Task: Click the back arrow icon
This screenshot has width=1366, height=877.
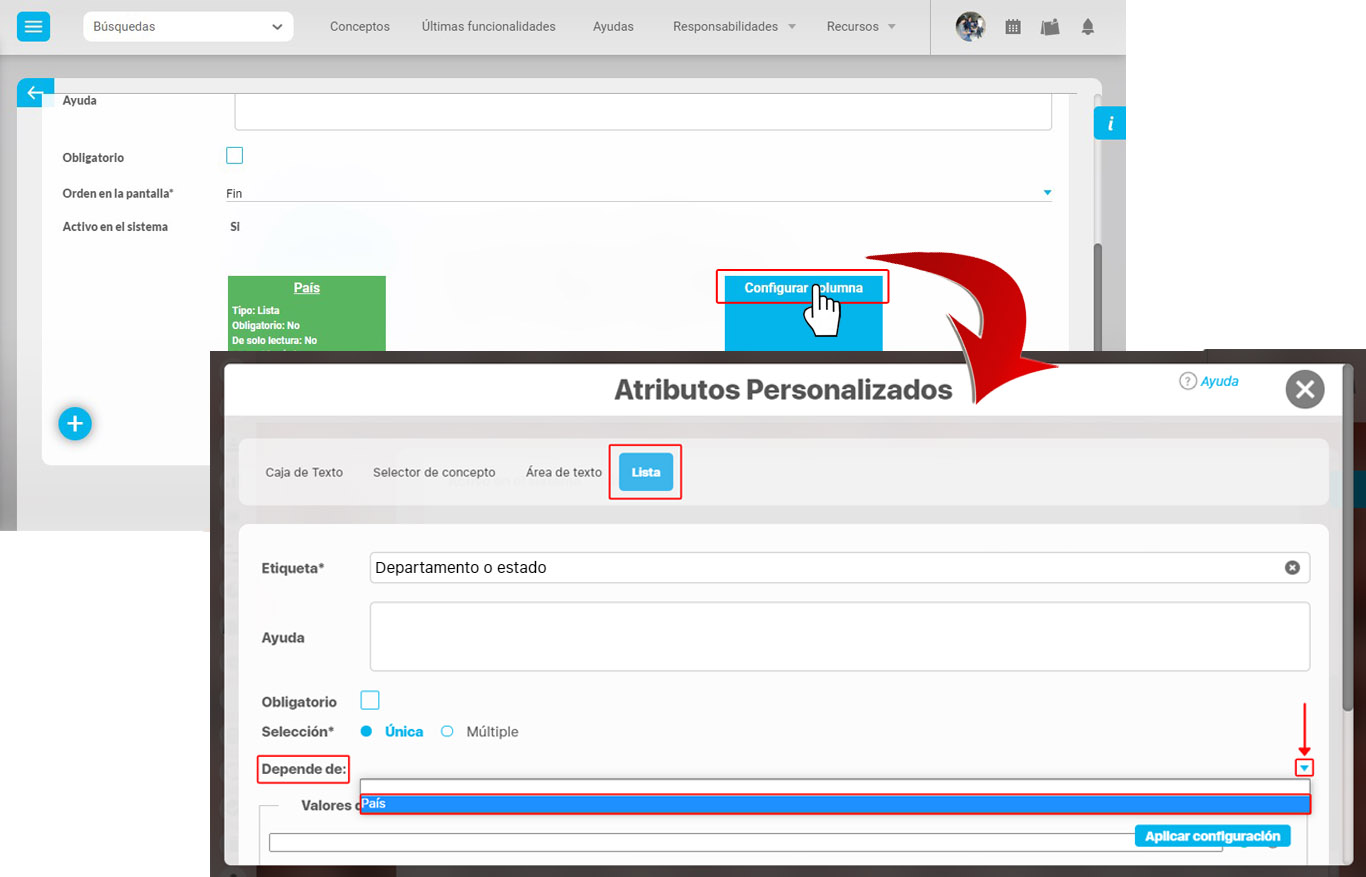Action: tap(35, 93)
